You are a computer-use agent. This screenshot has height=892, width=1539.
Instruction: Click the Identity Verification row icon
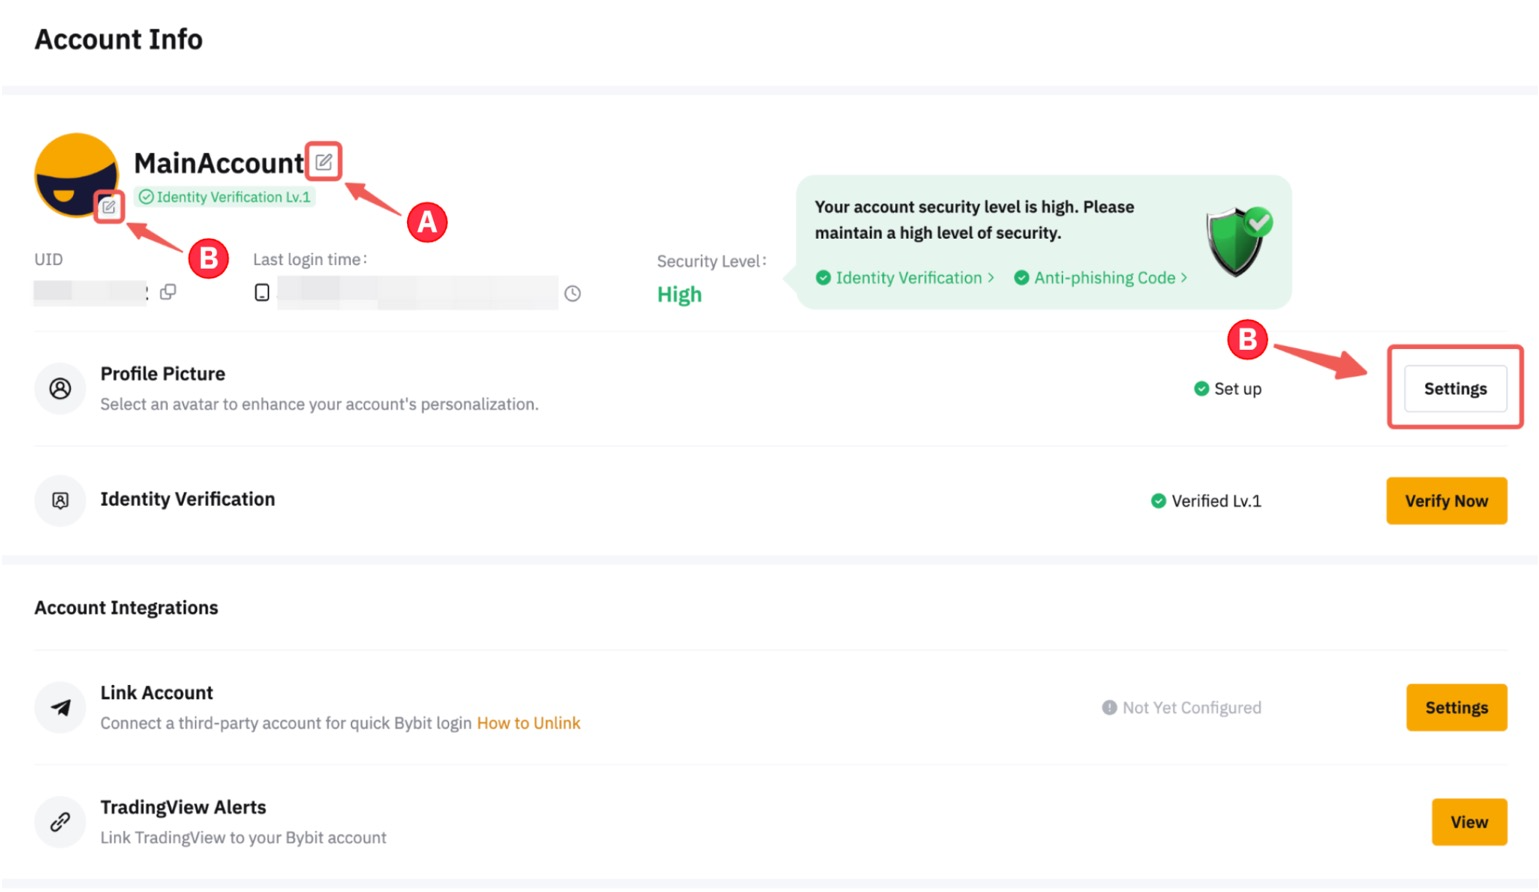tap(60, 501)
